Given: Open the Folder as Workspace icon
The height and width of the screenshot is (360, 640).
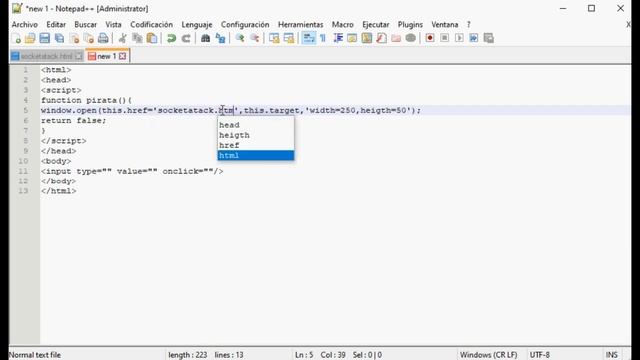Looking at the screenshot, I should click(x=396, y=38).
